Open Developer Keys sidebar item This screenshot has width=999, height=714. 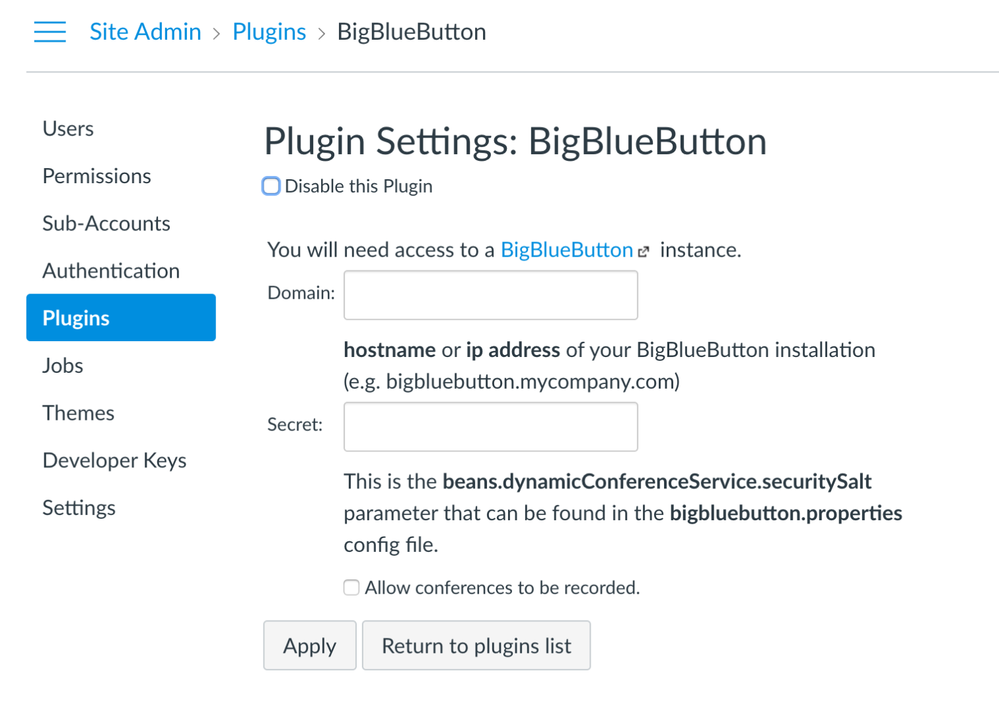[x=114, y=461]
